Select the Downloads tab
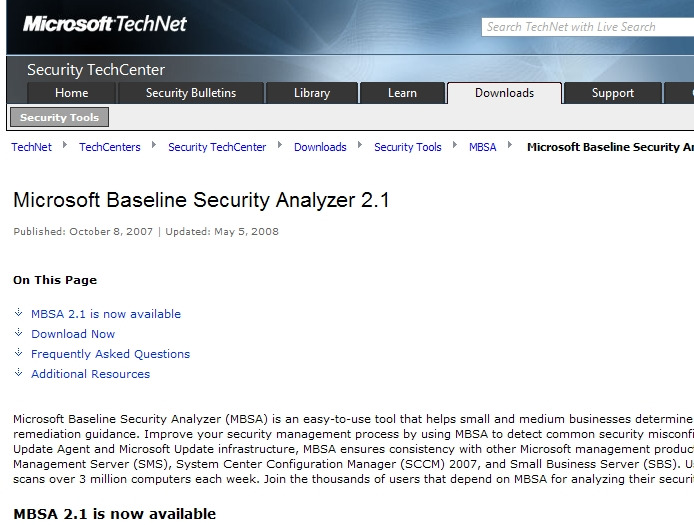Image resolution: width=694 pixels, height=525 pixels. (505, 93)
